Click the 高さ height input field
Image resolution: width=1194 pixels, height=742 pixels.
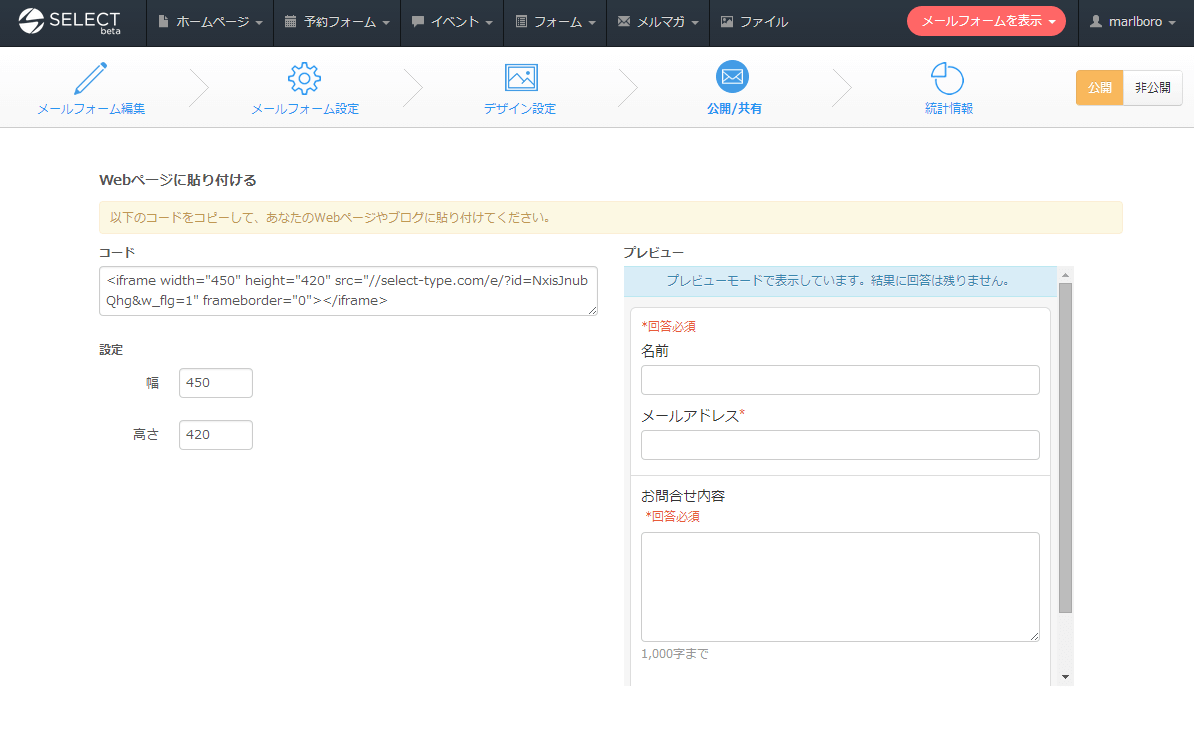coord(215,435)
